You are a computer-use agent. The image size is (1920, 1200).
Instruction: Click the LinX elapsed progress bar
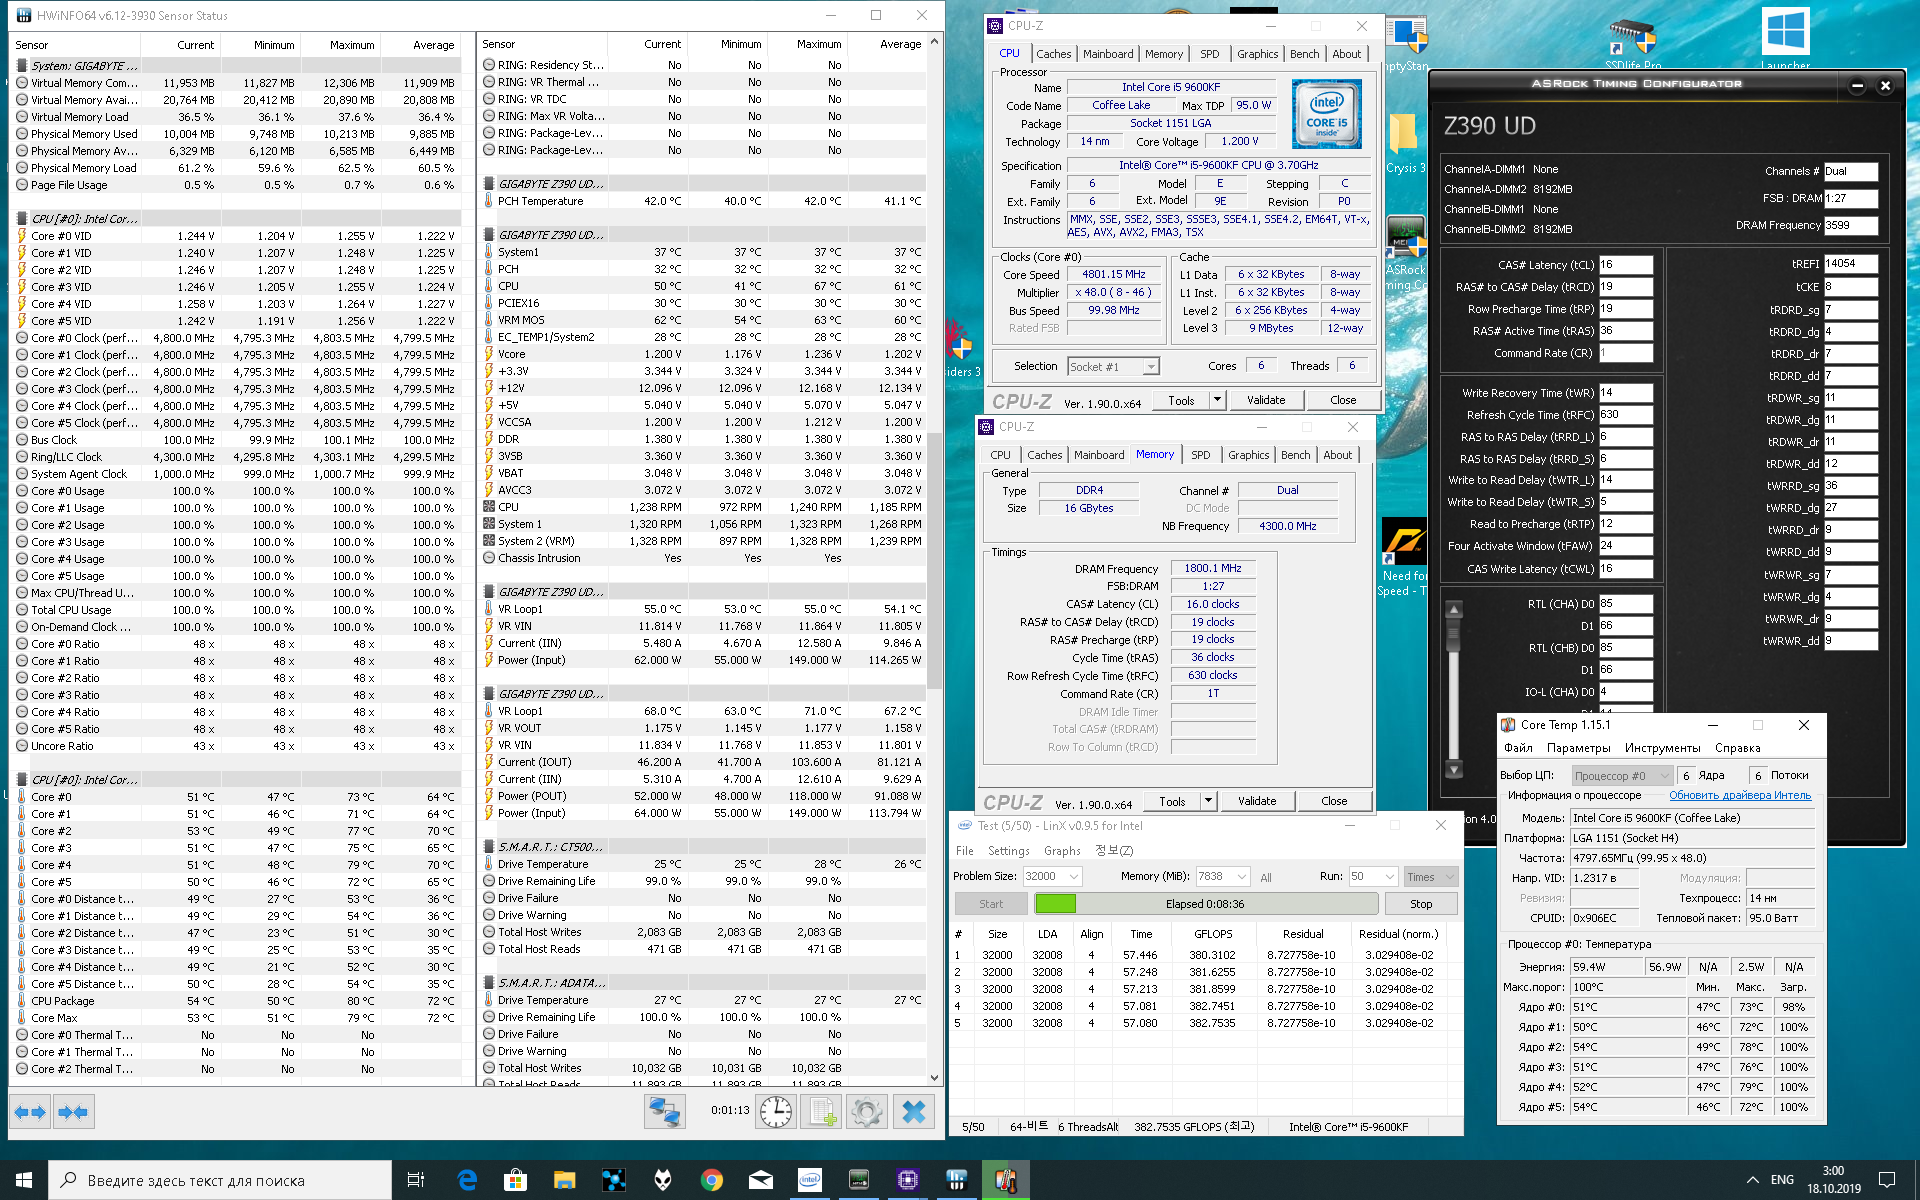coord(1205,904)
